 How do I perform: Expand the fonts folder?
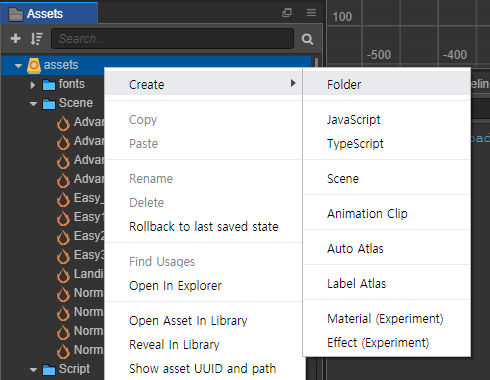pyautogui.click(x=33, y=85)
